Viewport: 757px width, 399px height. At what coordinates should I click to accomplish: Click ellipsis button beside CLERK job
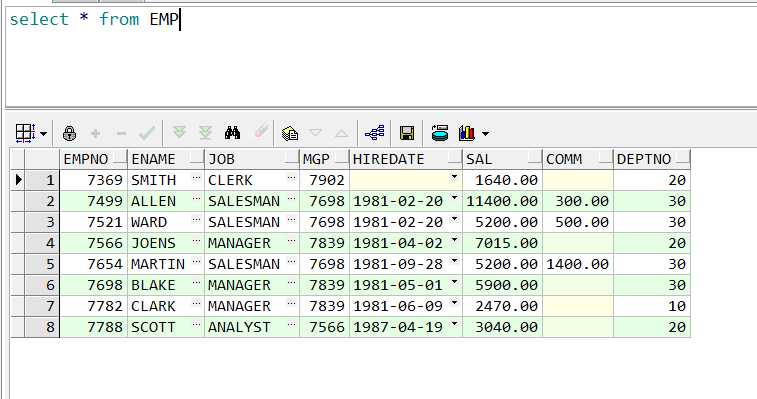coord(291,178)
